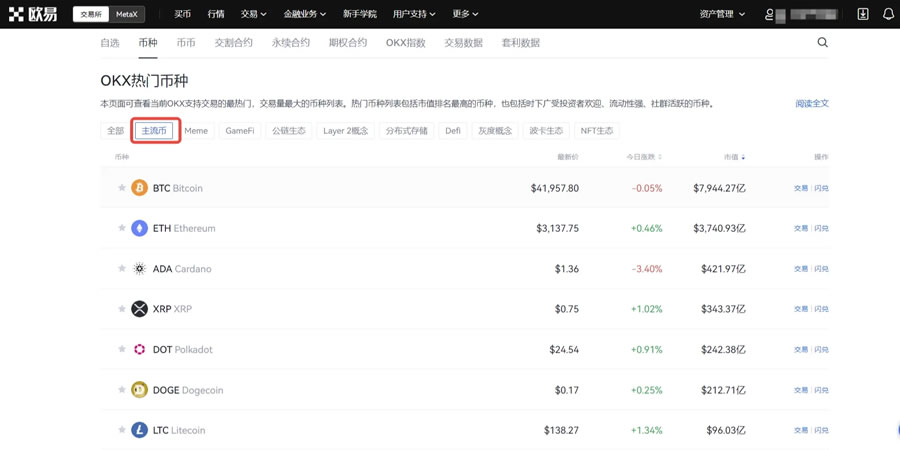Click the 阅读全文 link
This screenshot has height=450, width=900.
point(811,104)
